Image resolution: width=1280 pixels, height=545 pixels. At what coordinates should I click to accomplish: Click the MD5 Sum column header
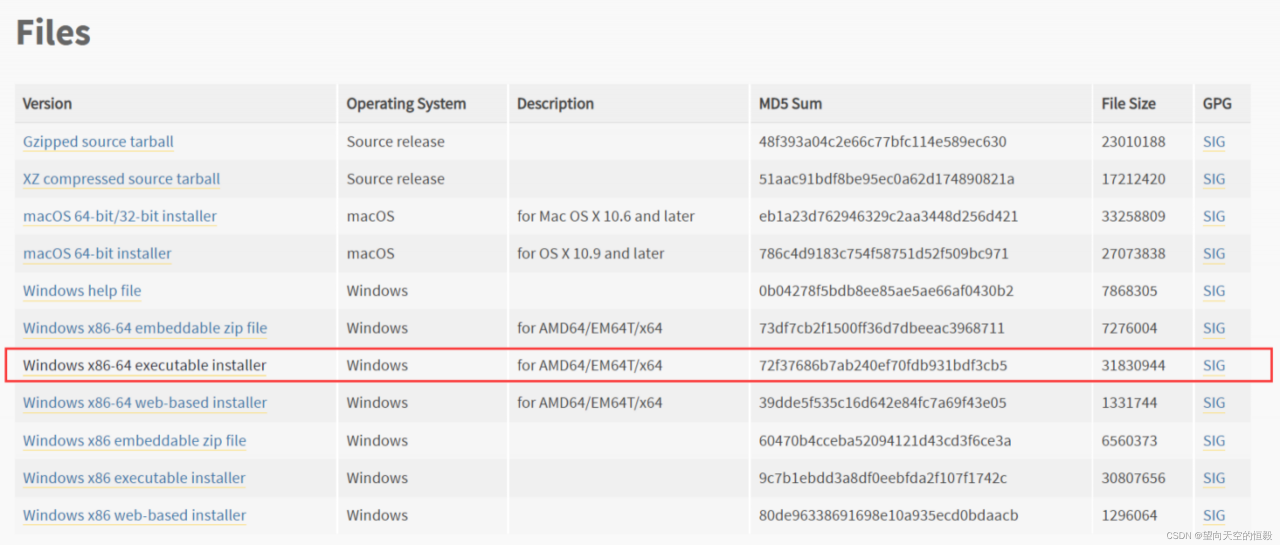point(790,104)
